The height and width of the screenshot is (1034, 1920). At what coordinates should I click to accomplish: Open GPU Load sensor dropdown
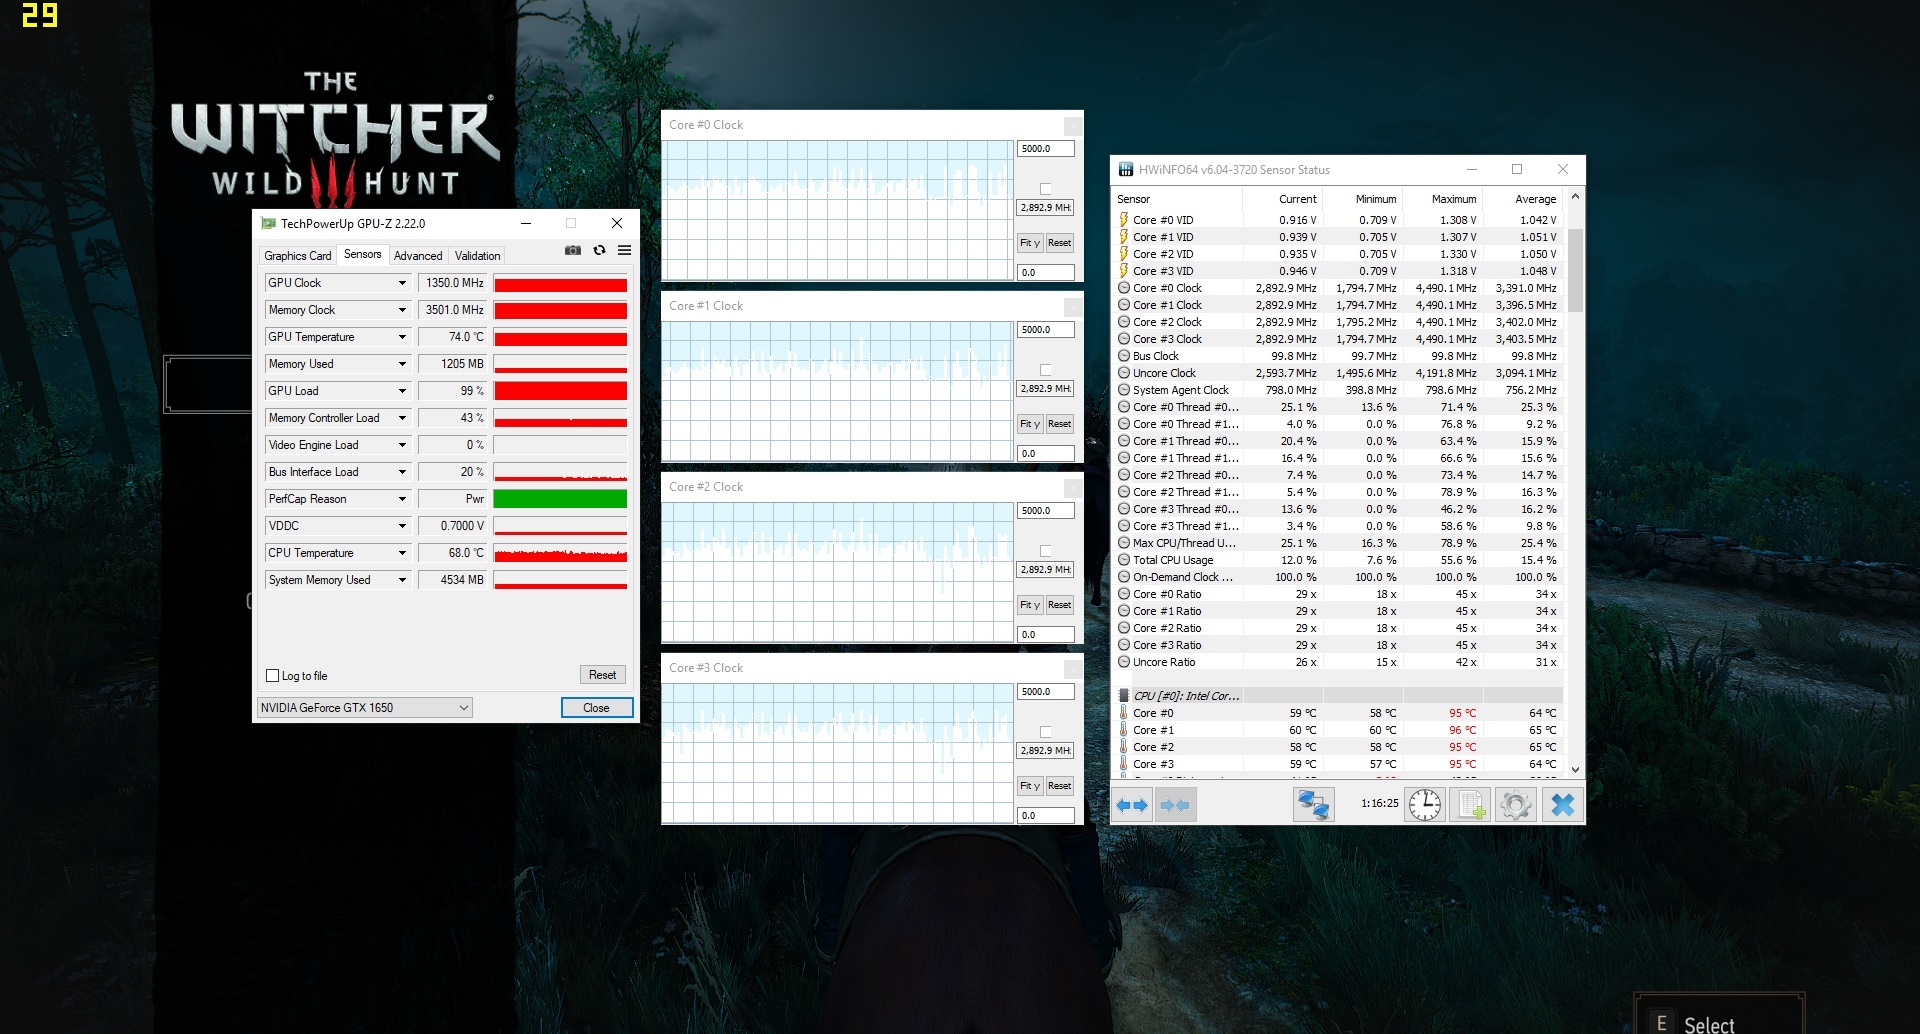(402, 391)
